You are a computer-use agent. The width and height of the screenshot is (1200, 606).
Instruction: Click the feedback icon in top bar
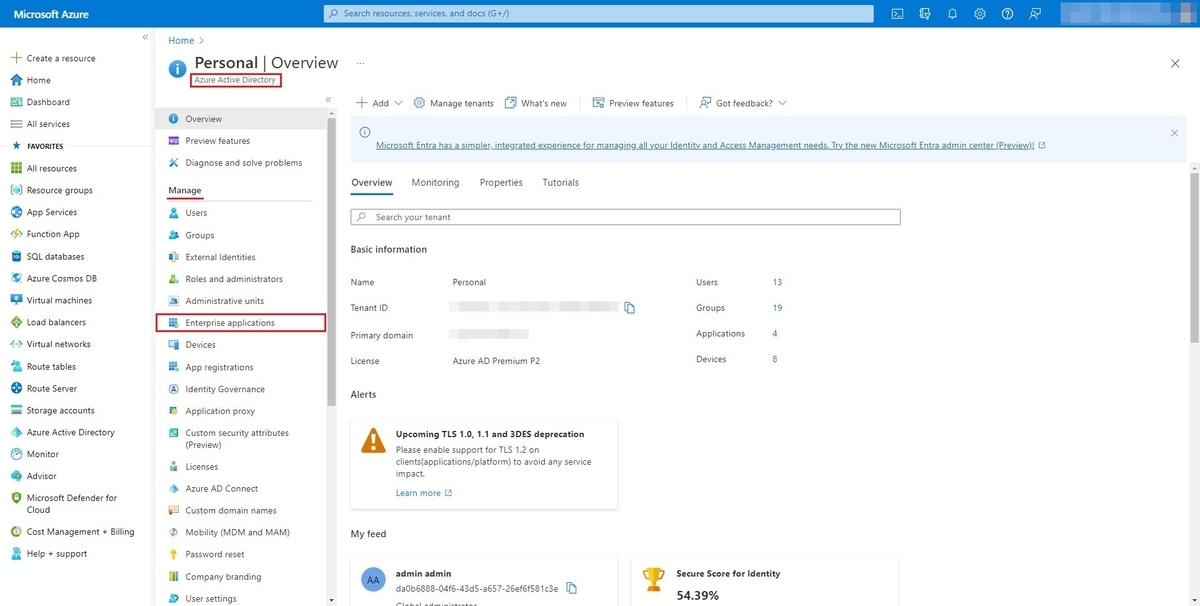point(1035,14)
